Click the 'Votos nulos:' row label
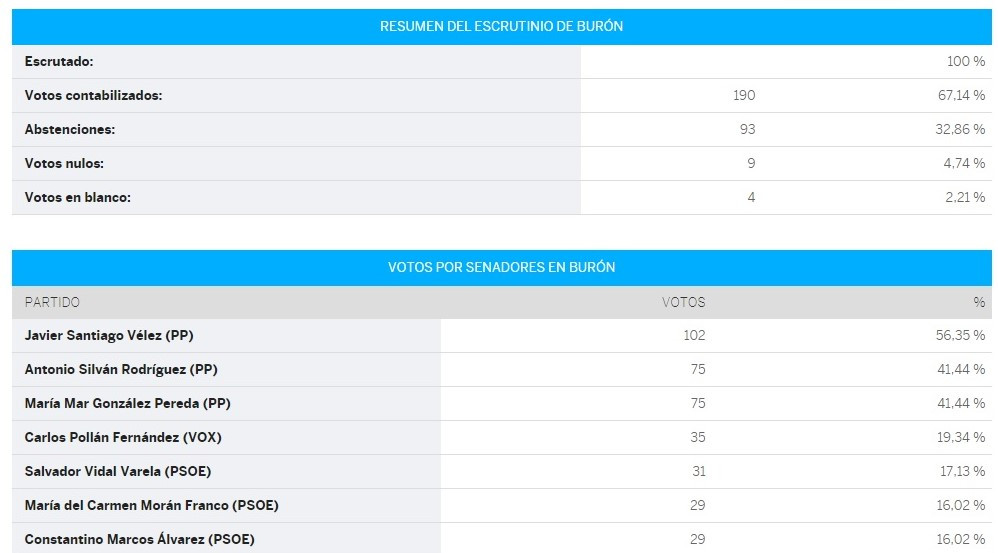Image resolution: width=998 pixels, height=553 pixels. [x=64, y=164]
